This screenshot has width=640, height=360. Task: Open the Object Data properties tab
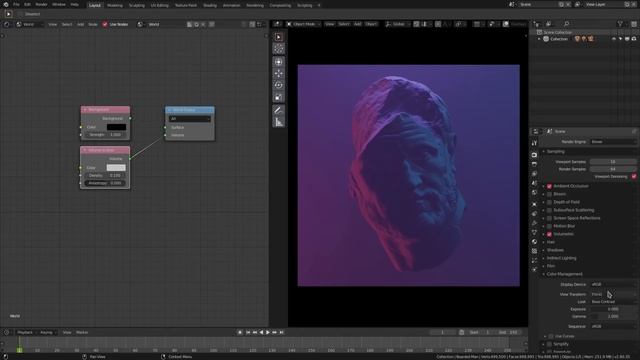[x=534, y=232]
